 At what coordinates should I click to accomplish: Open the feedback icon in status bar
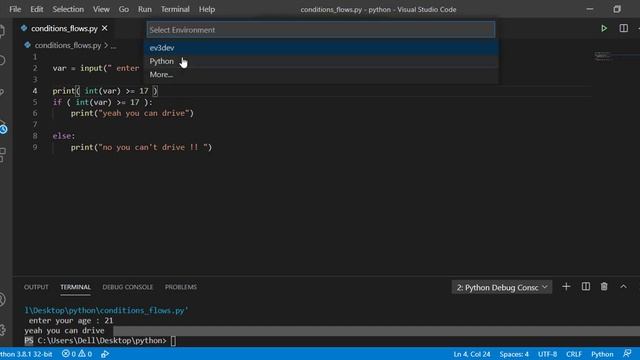pyautogui.click(x=627, y=353)
